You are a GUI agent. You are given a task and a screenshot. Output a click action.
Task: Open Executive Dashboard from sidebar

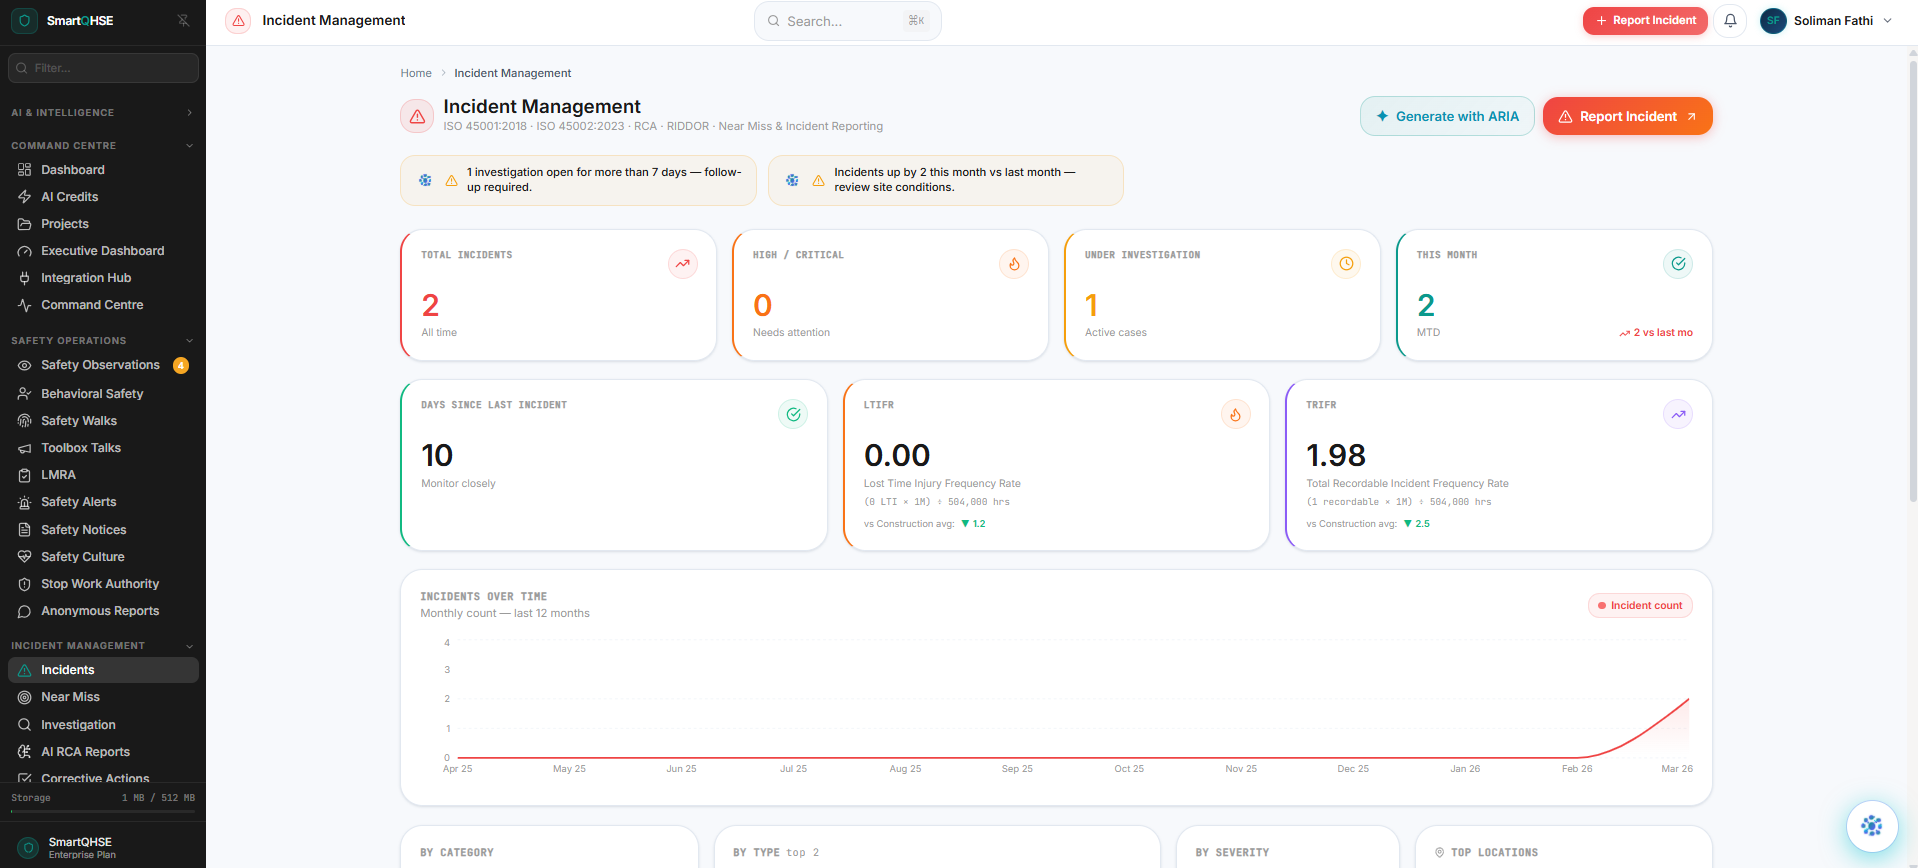point(102,251)
